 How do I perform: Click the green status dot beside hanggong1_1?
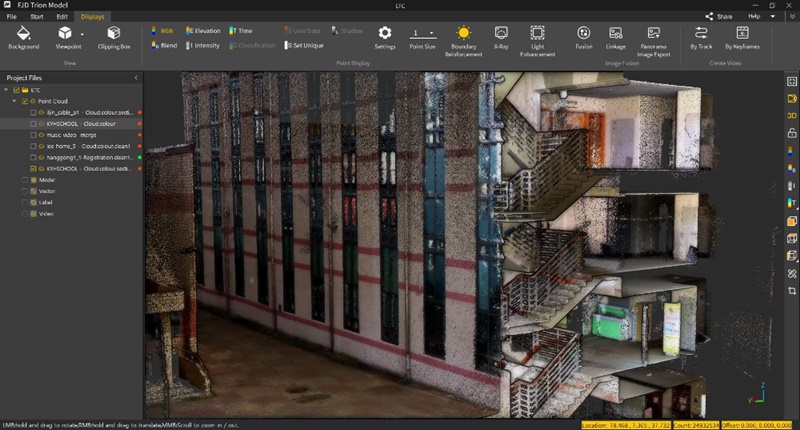coord(139,158)
